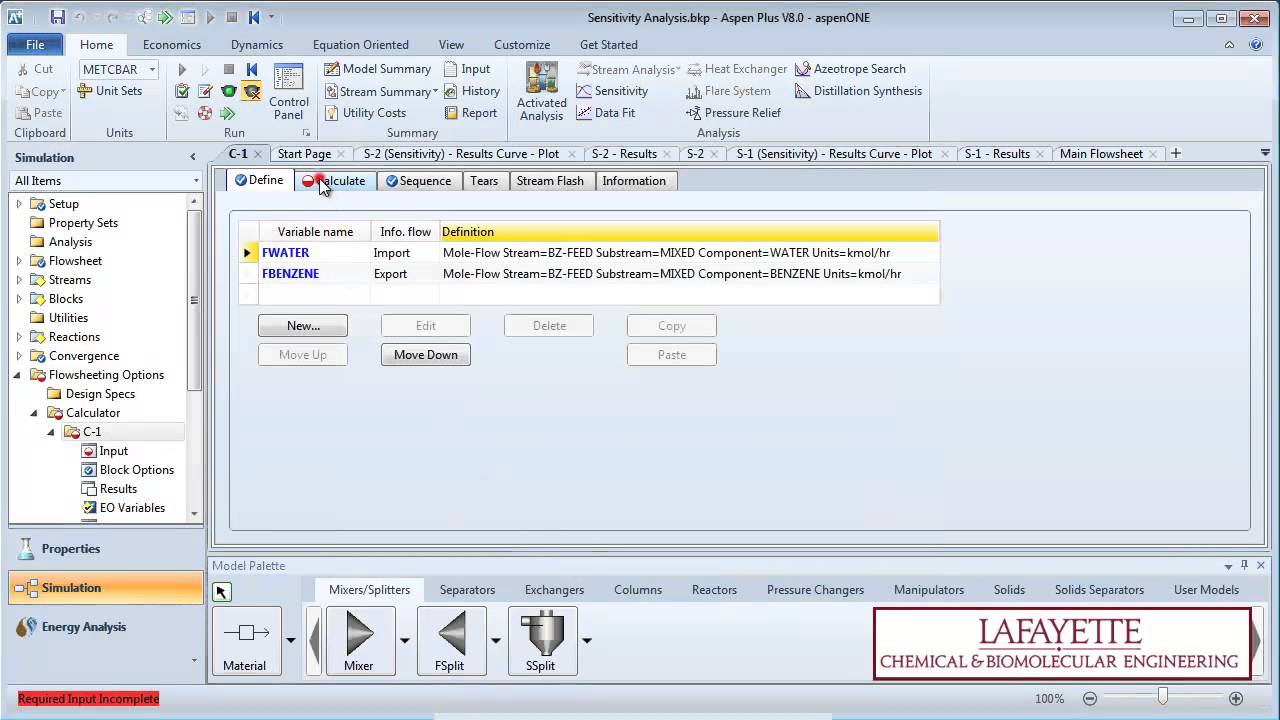The image size is (1280, 720).
Task: Select the Reactors palette tab
Action: pos(714,590)
